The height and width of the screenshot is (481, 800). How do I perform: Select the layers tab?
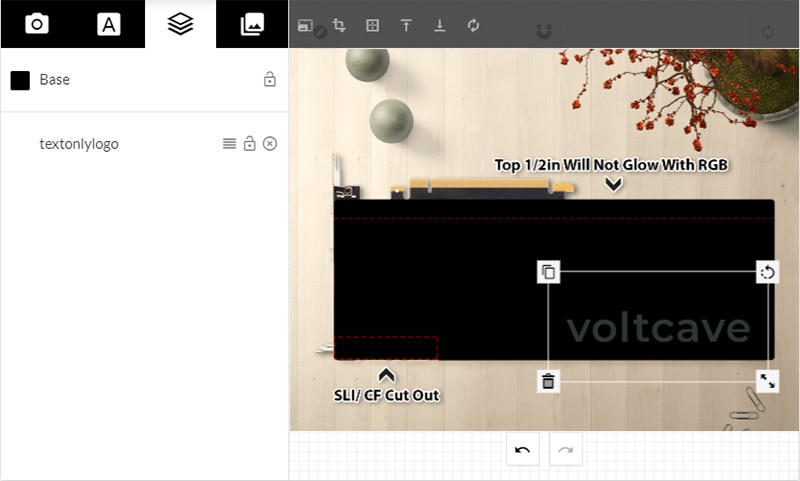click(x=180, y=24)
